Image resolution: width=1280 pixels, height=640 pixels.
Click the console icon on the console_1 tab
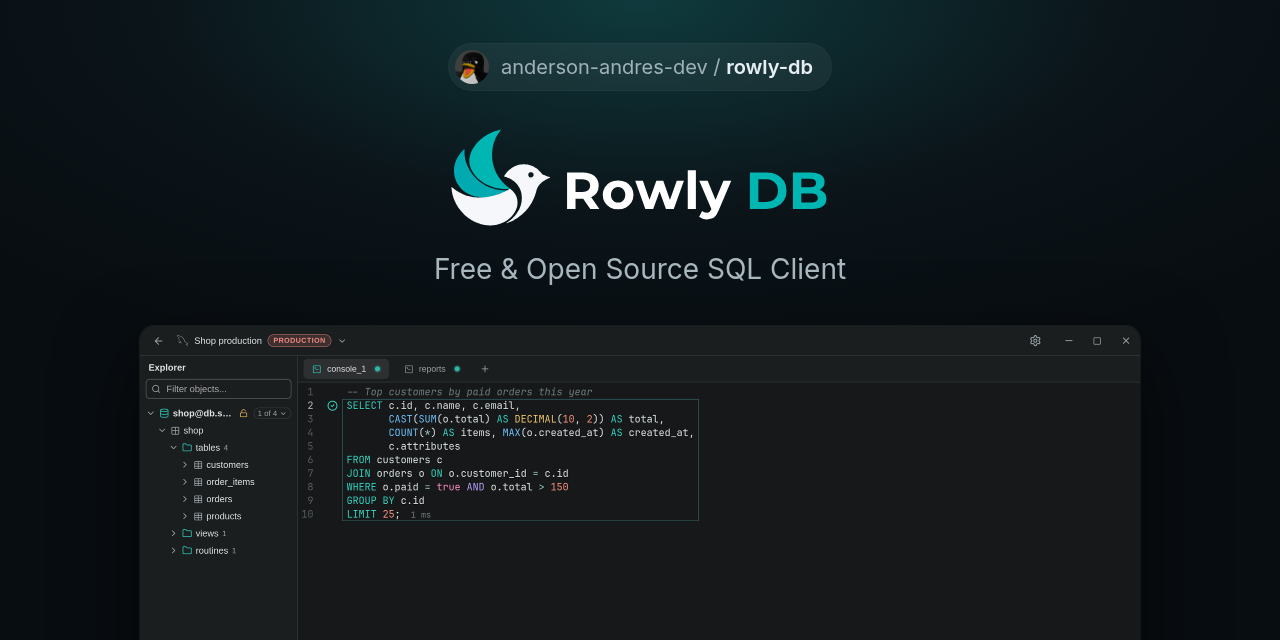[317, 369]
